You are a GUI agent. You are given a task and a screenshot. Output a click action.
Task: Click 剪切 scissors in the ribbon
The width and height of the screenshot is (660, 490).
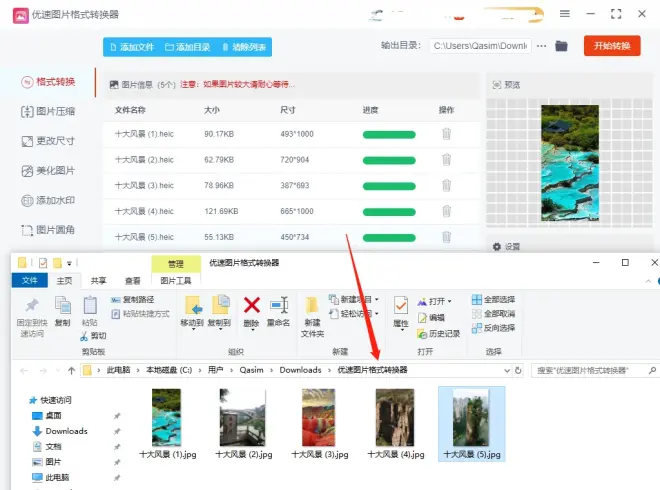point(93,336)
